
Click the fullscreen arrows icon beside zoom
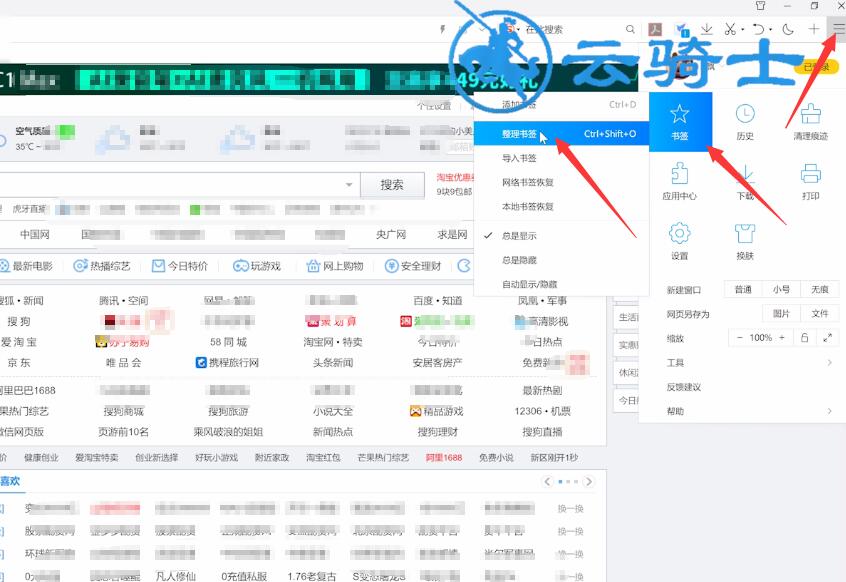(x=828, y=338)
